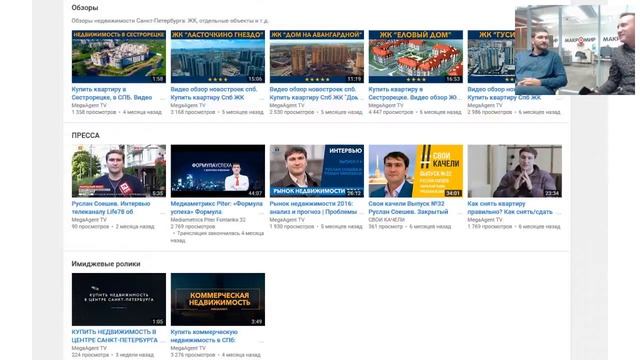Open 'Как снять квартиру правильно?' title link
Screen dimensions: 640x360
(510, 208)
